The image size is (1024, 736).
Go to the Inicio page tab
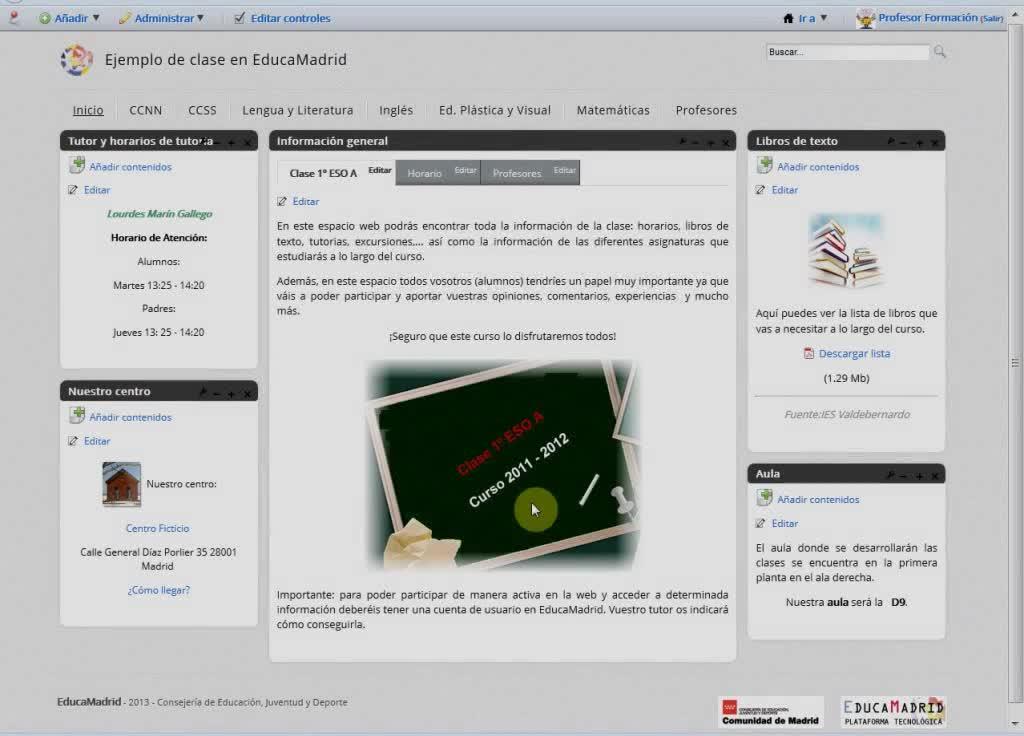click(x=88, y=110)
